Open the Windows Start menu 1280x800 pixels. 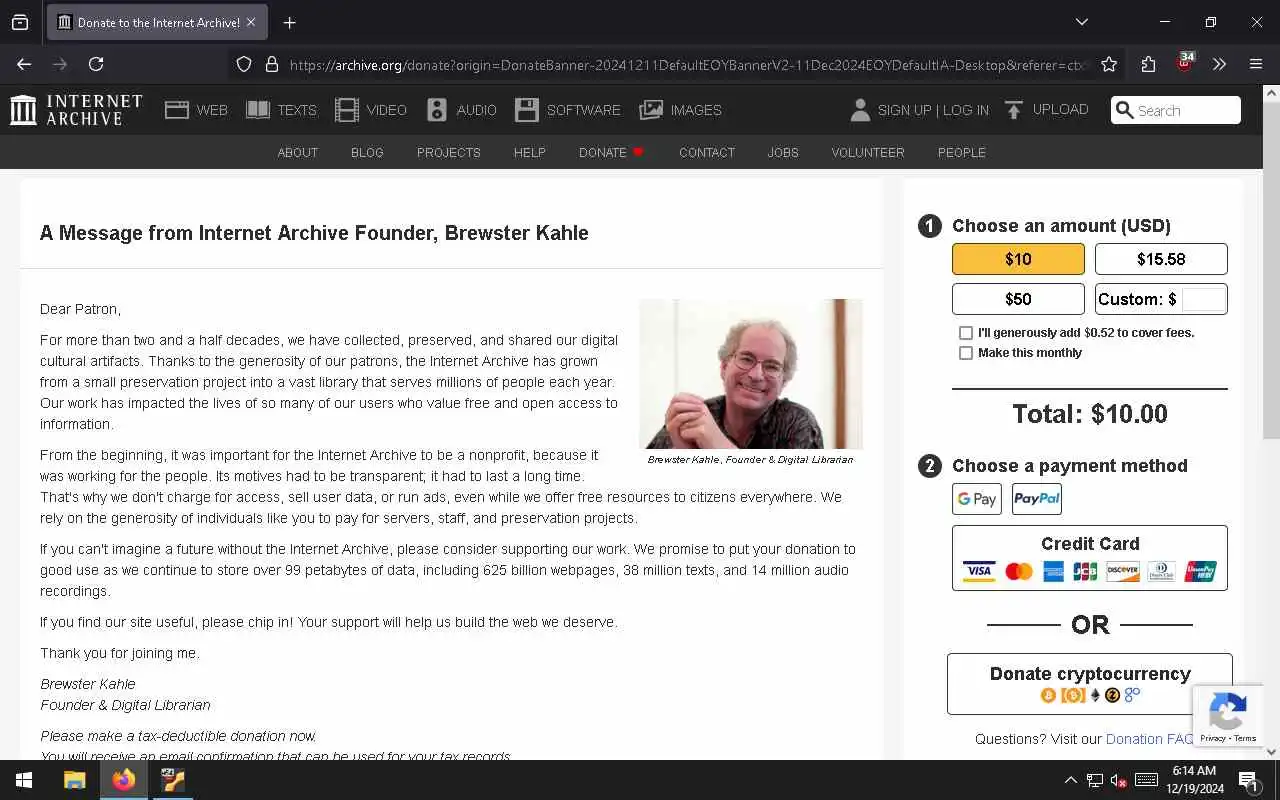click(x=24, y=780)
